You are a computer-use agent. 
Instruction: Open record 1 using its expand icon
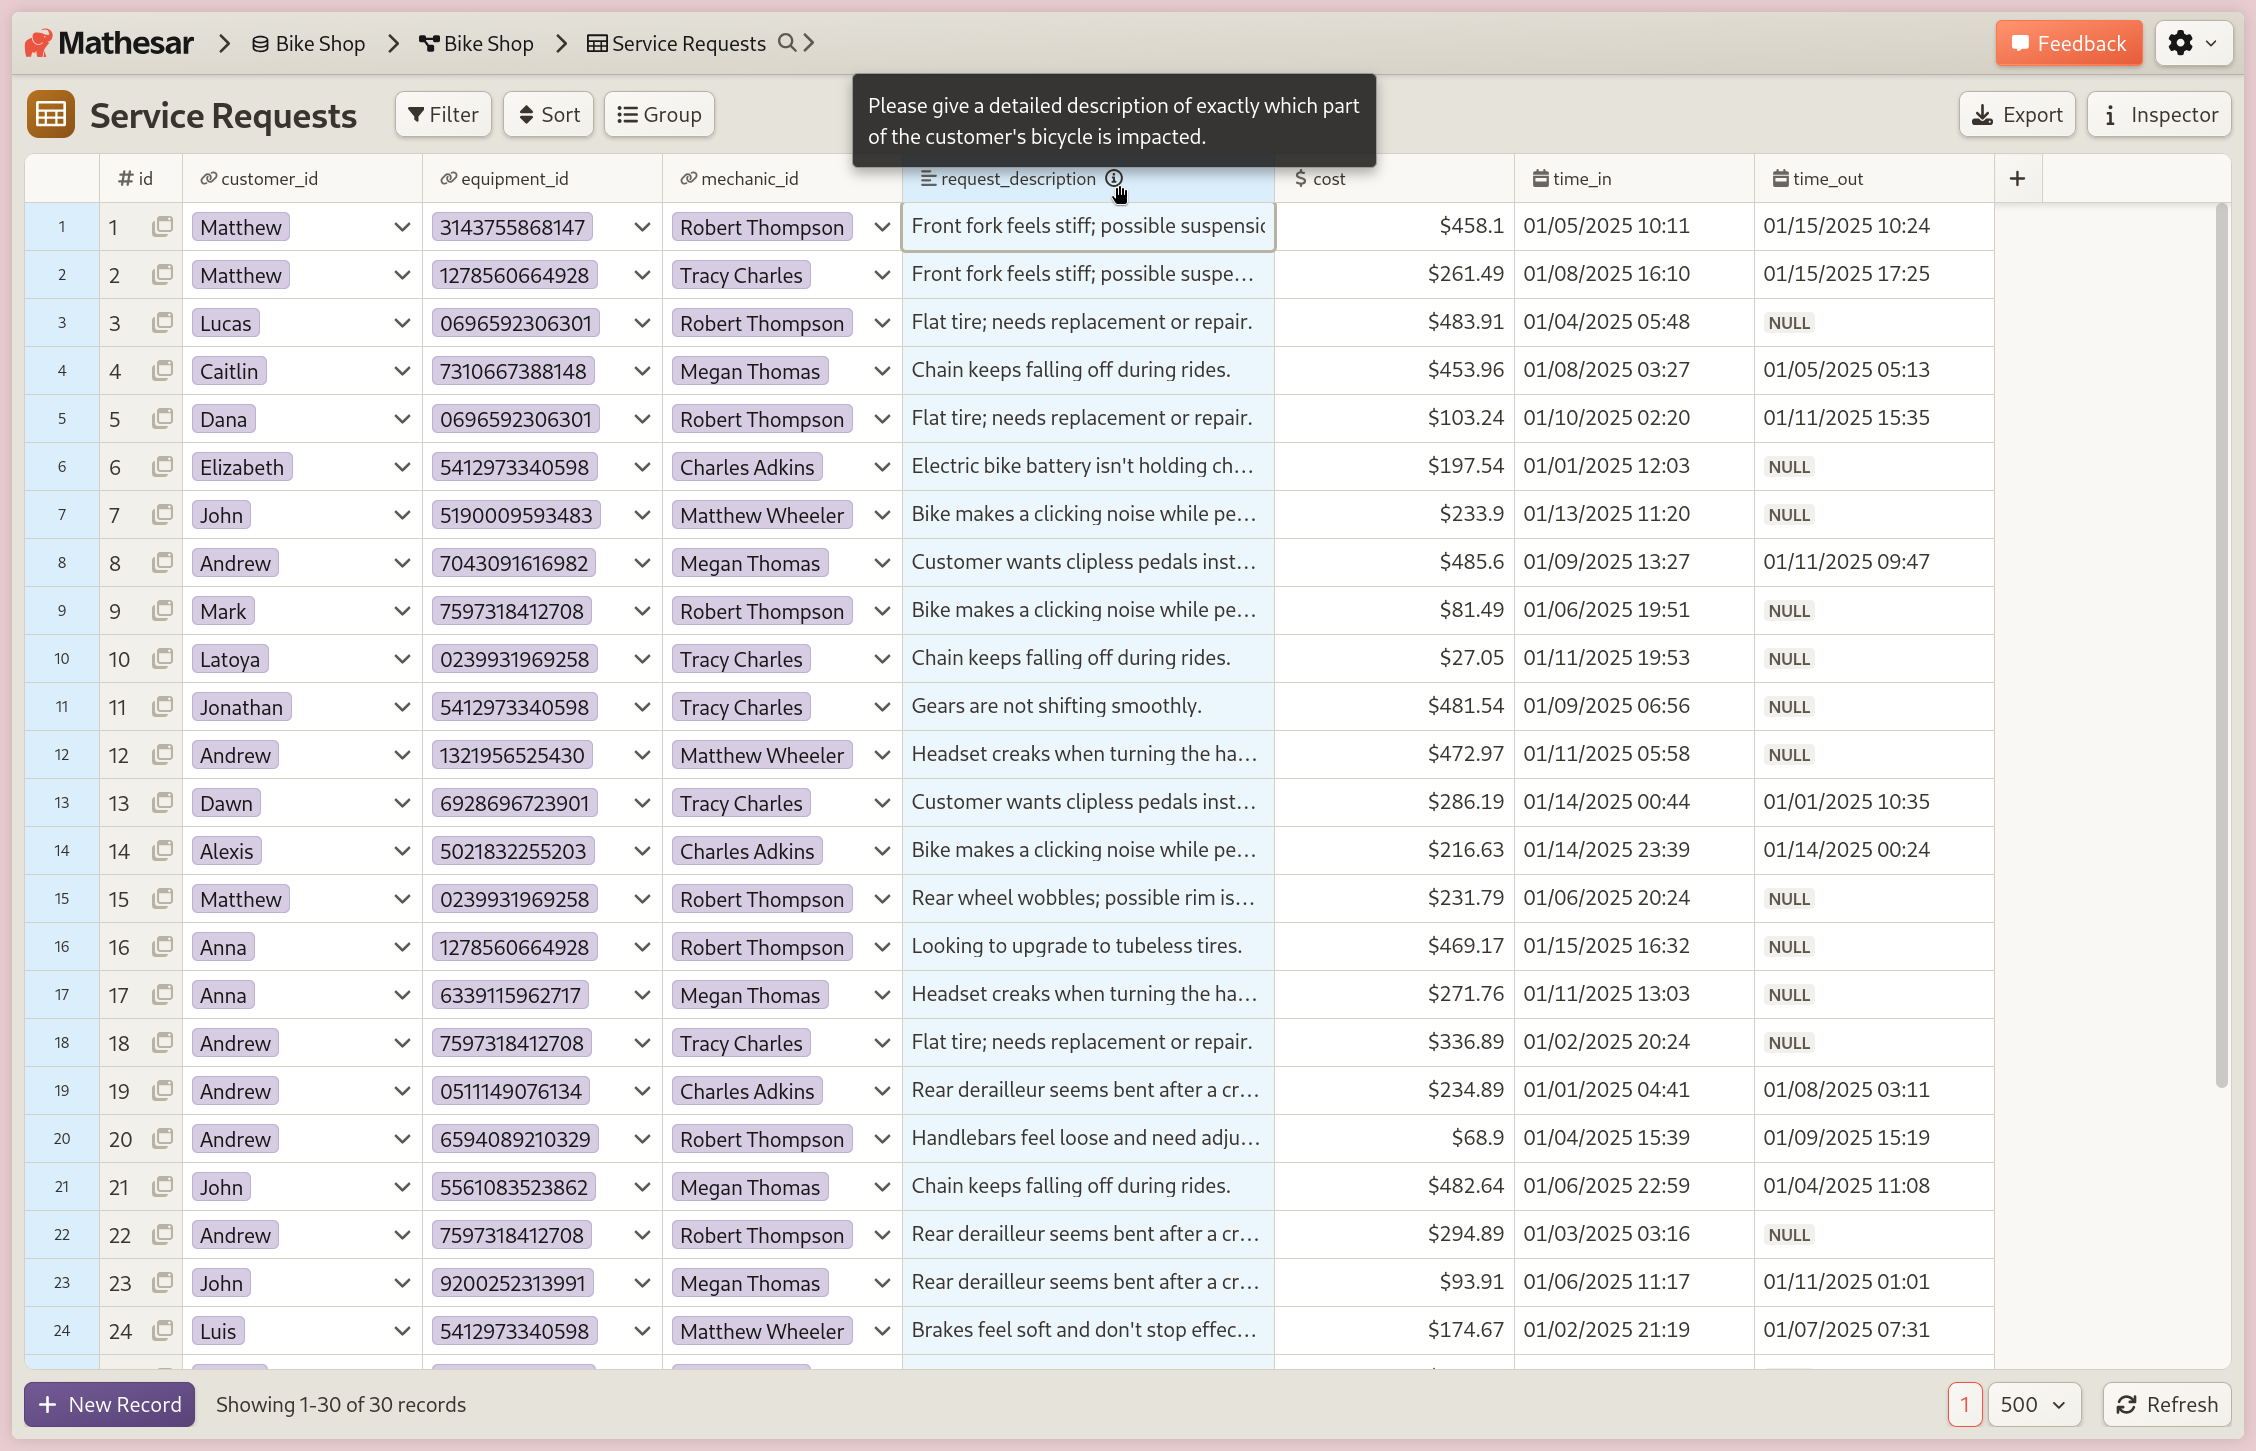click(x=162, y=227)
